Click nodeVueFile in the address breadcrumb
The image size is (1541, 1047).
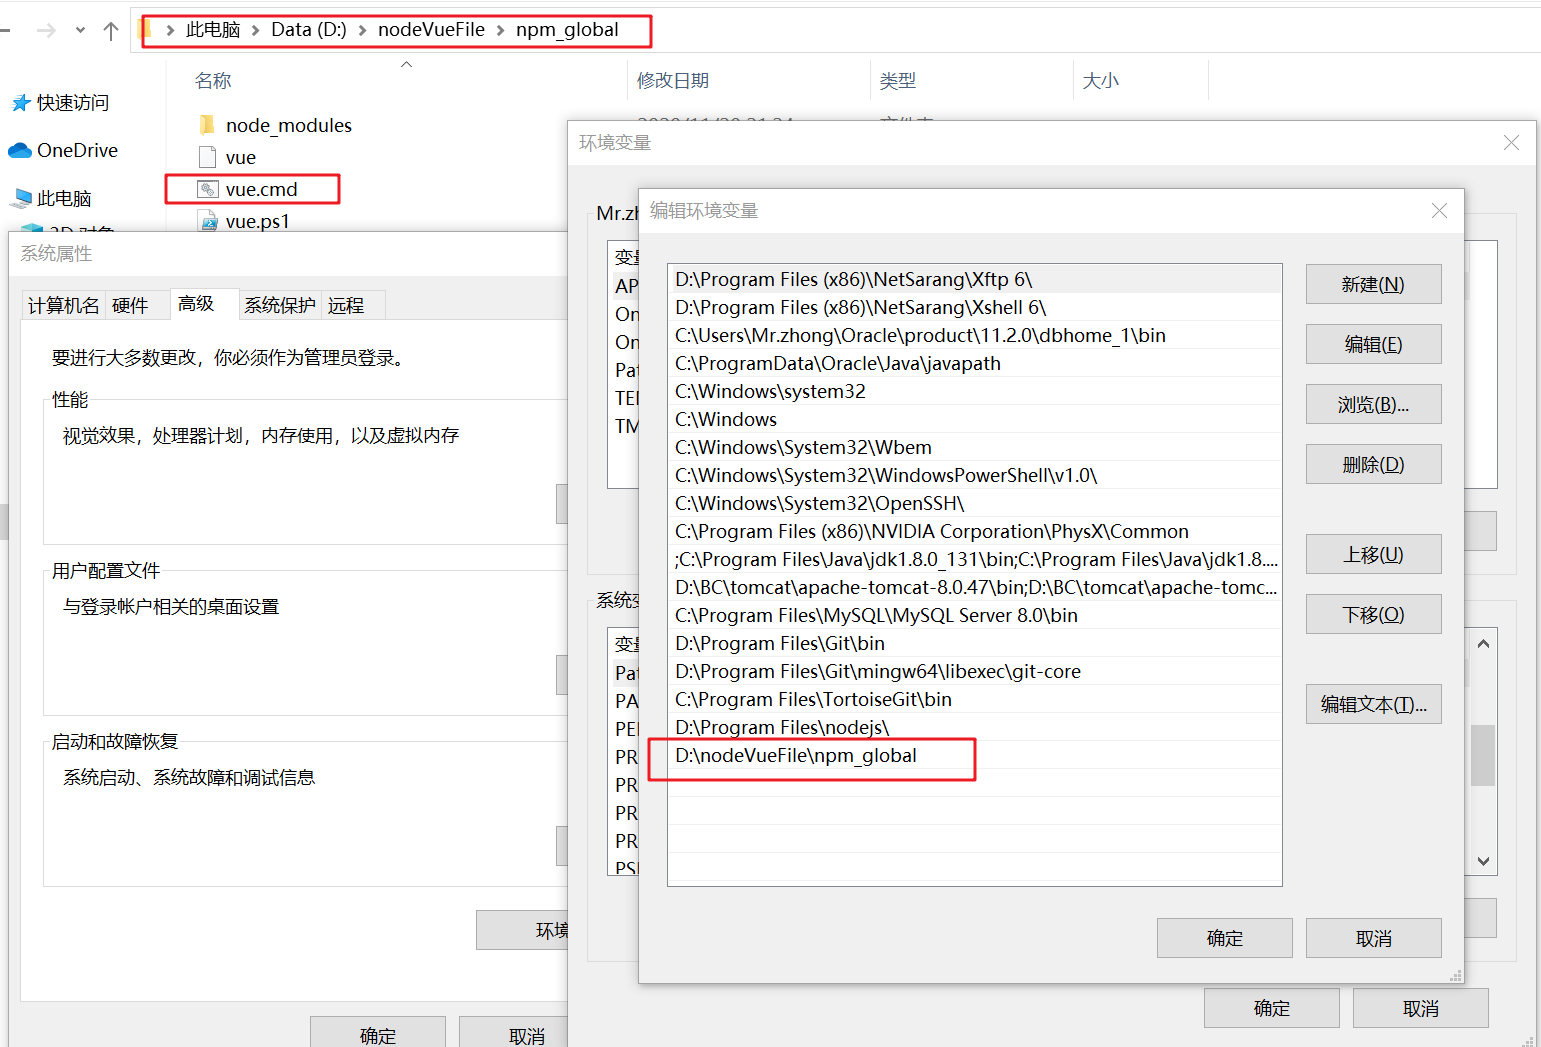pos(431,30)
